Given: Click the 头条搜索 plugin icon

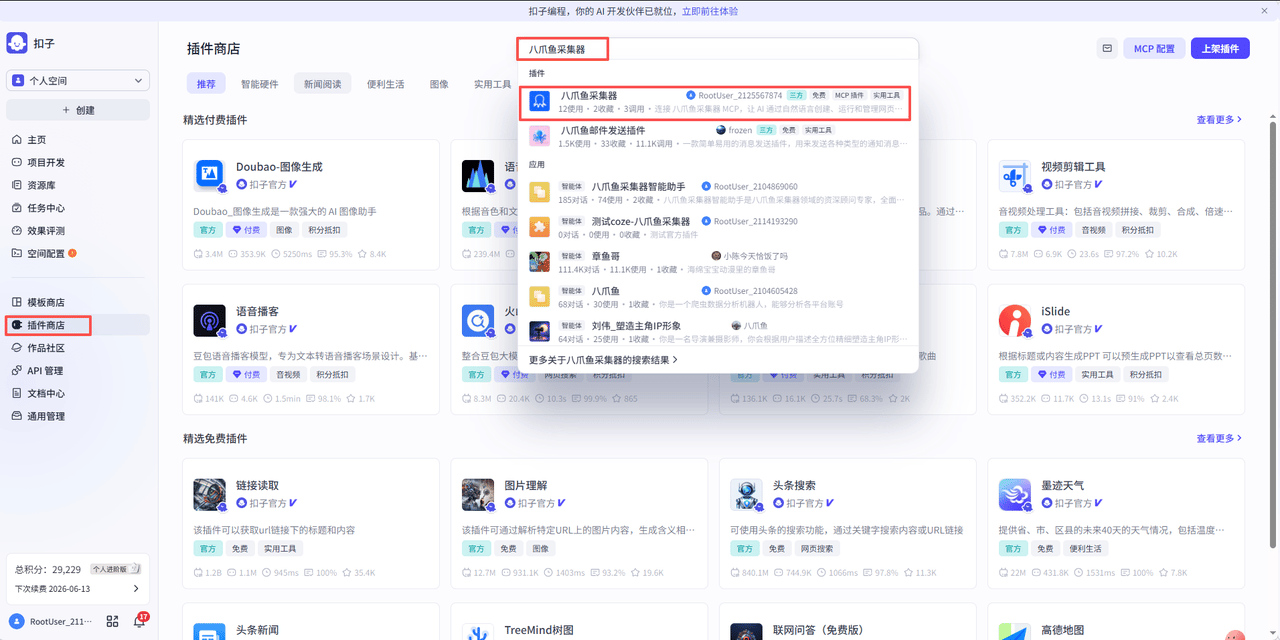Looking at the screenshot, I should coord(746,494).
